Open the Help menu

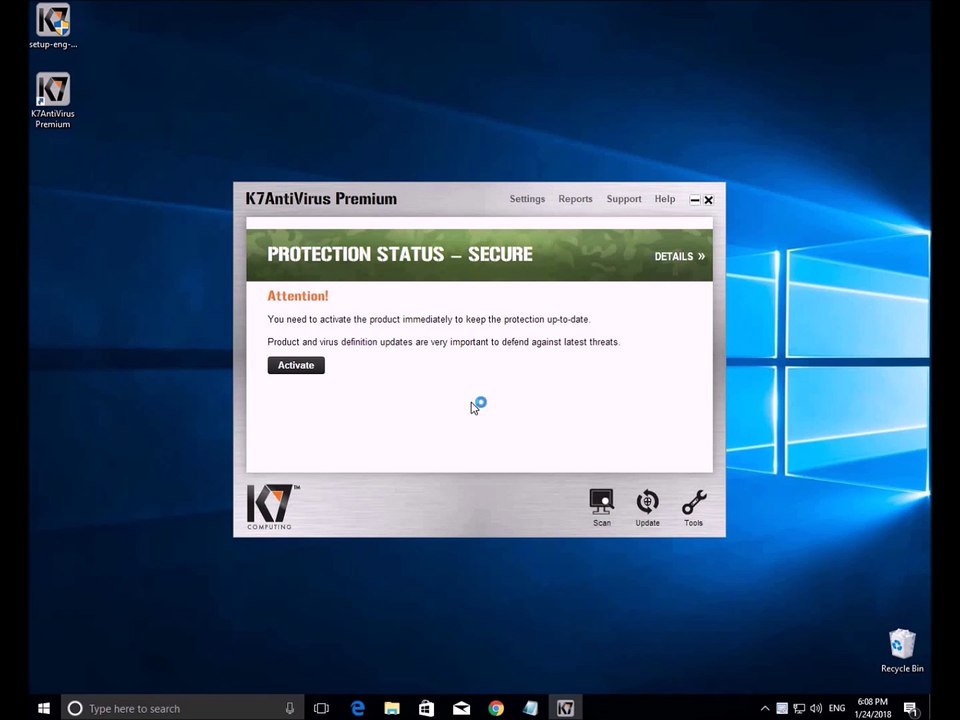coord(665,199)
